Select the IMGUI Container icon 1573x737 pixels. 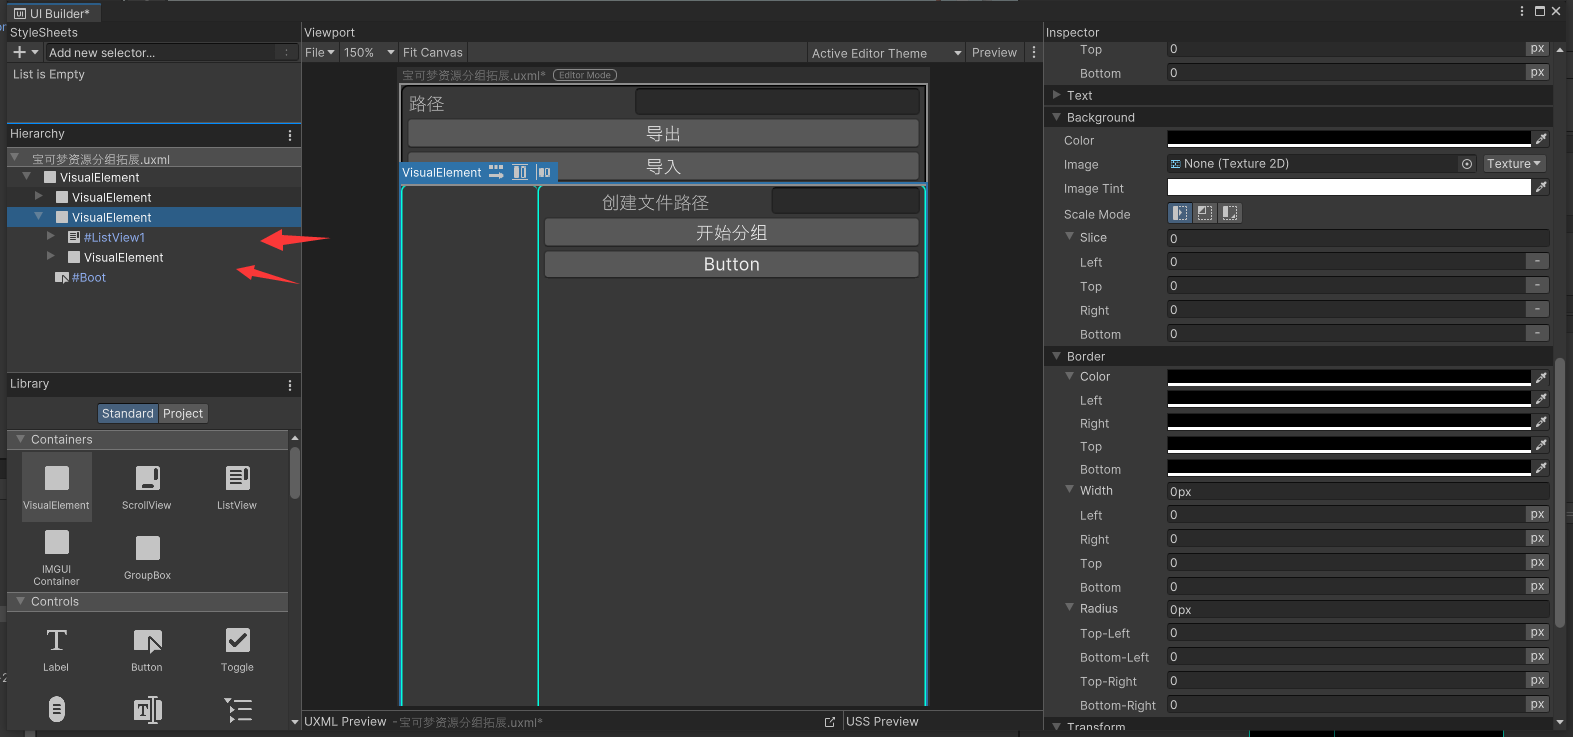[57, 542]
